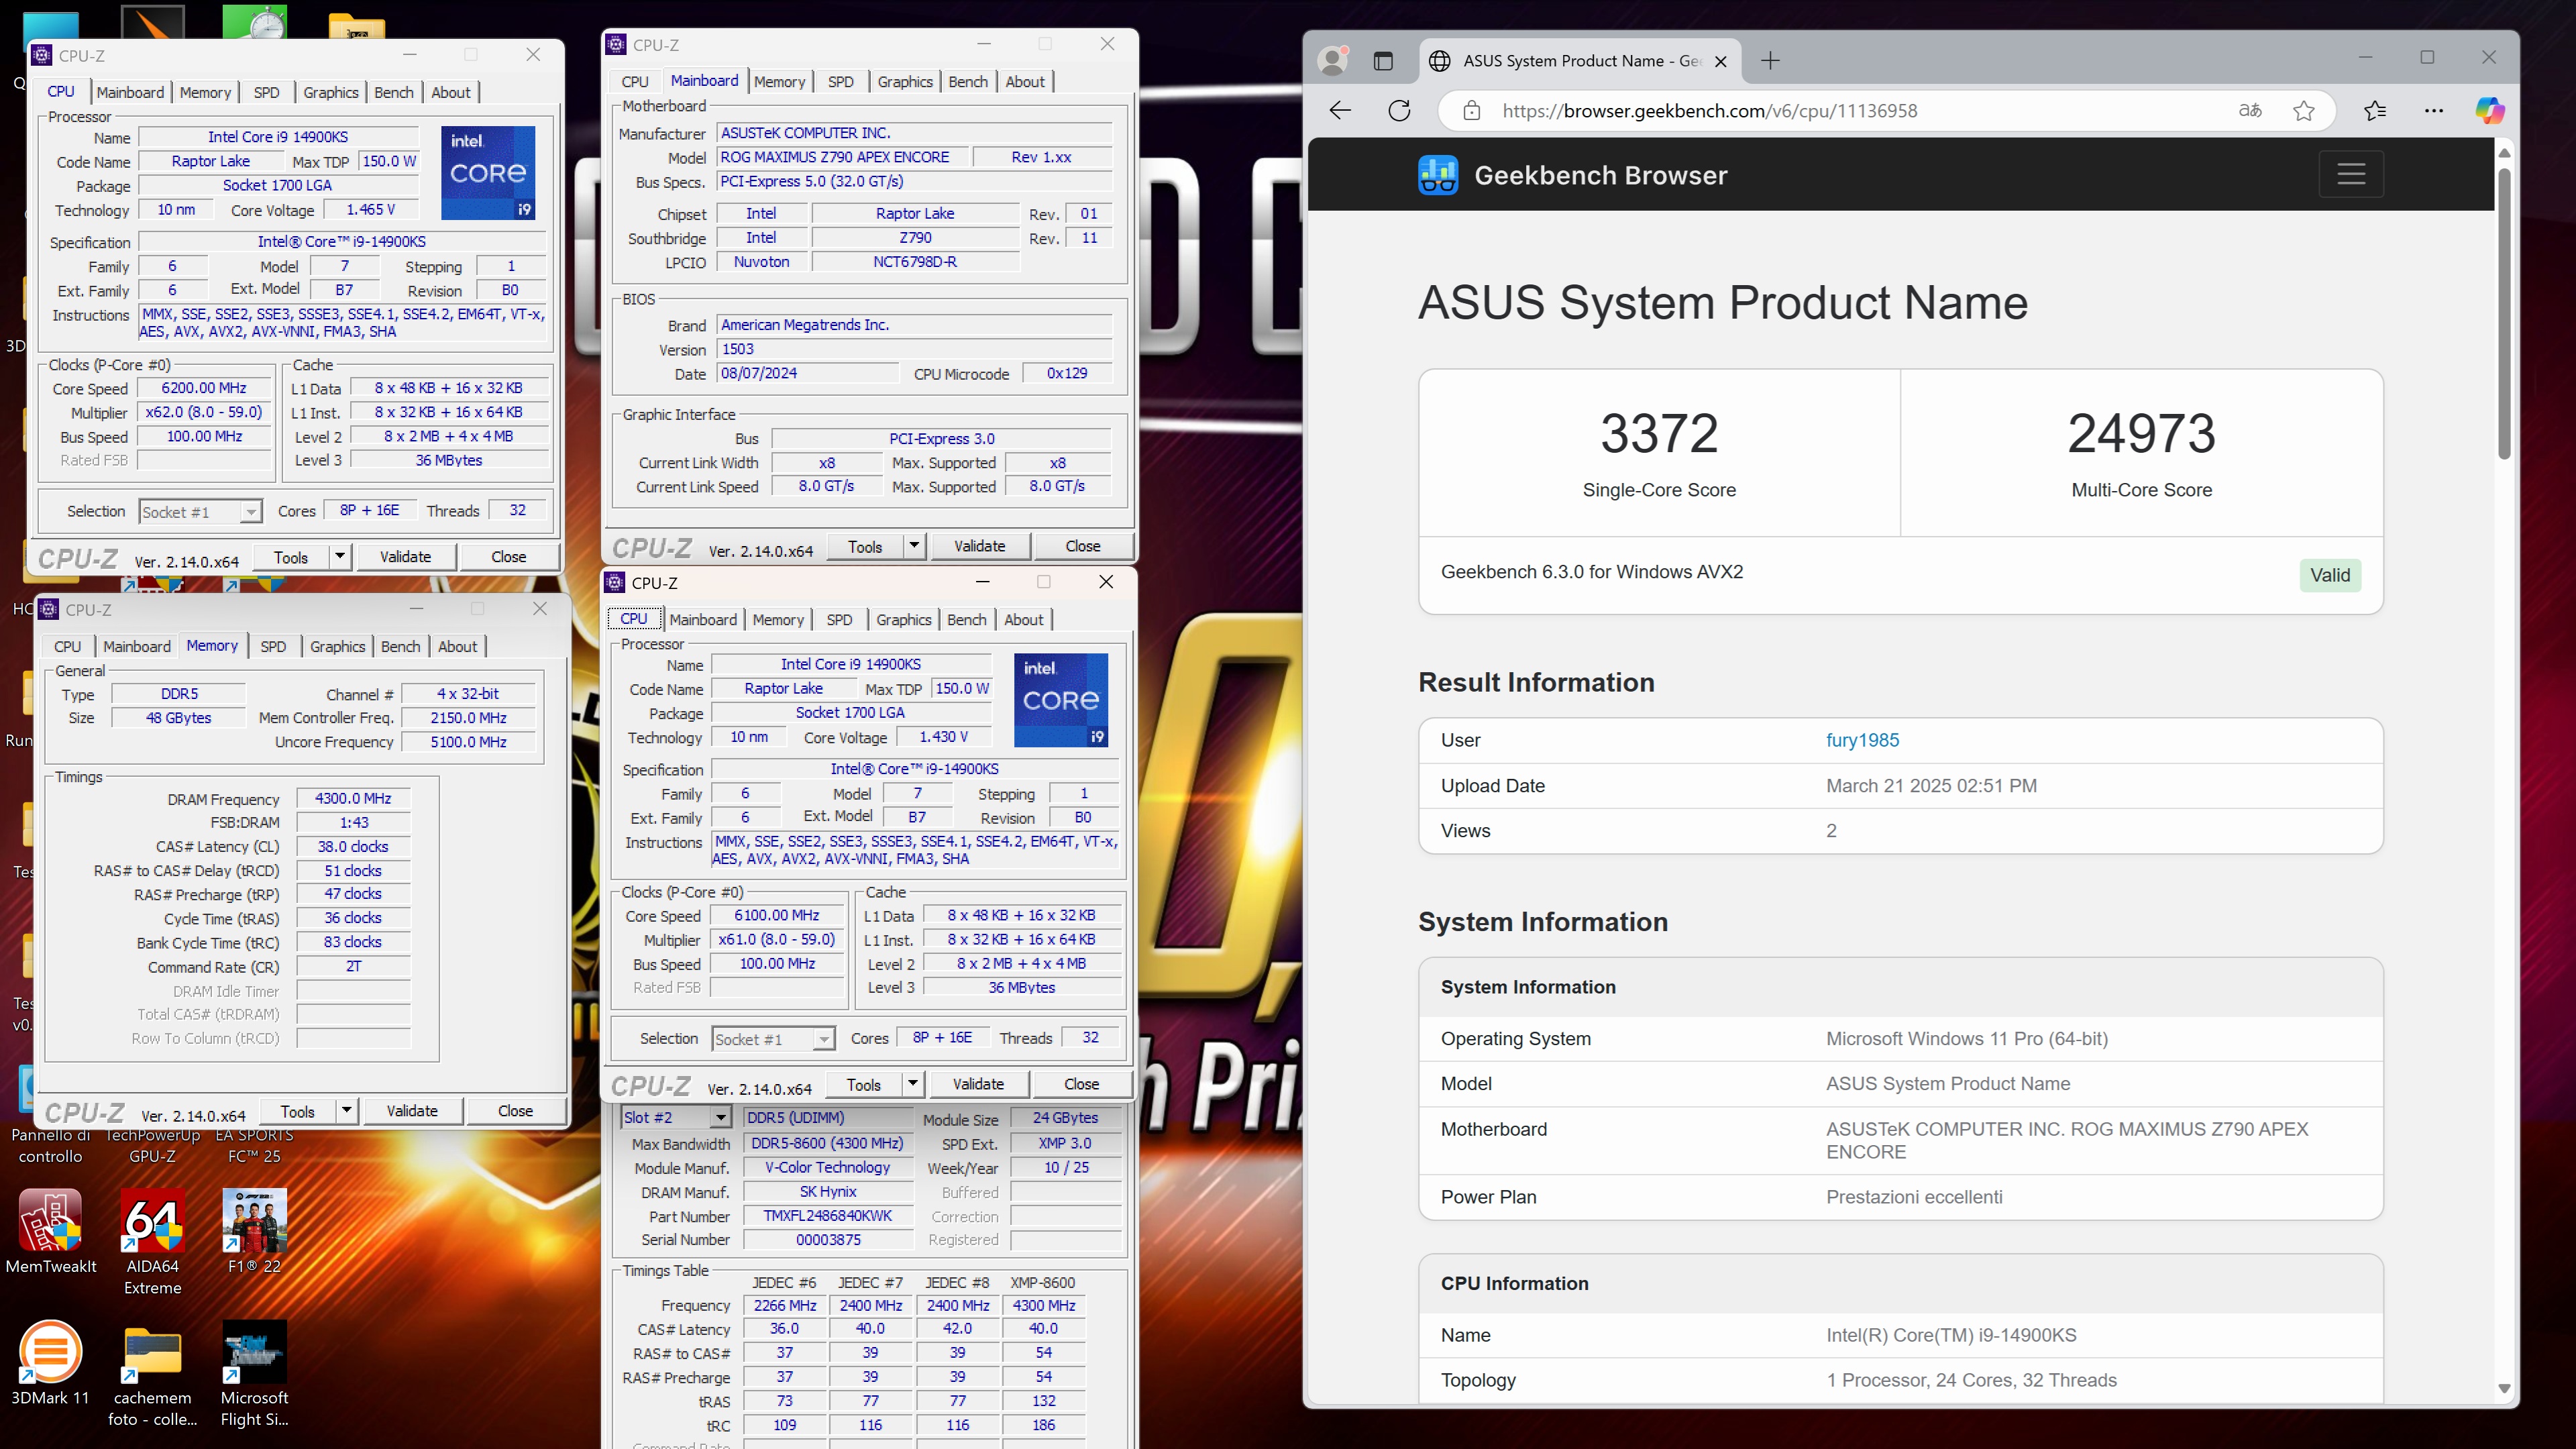Open Bench tab in Mainboard CPU-Z window
The height and width of the screenshot is (1449, 2576).
pos(968,82)
